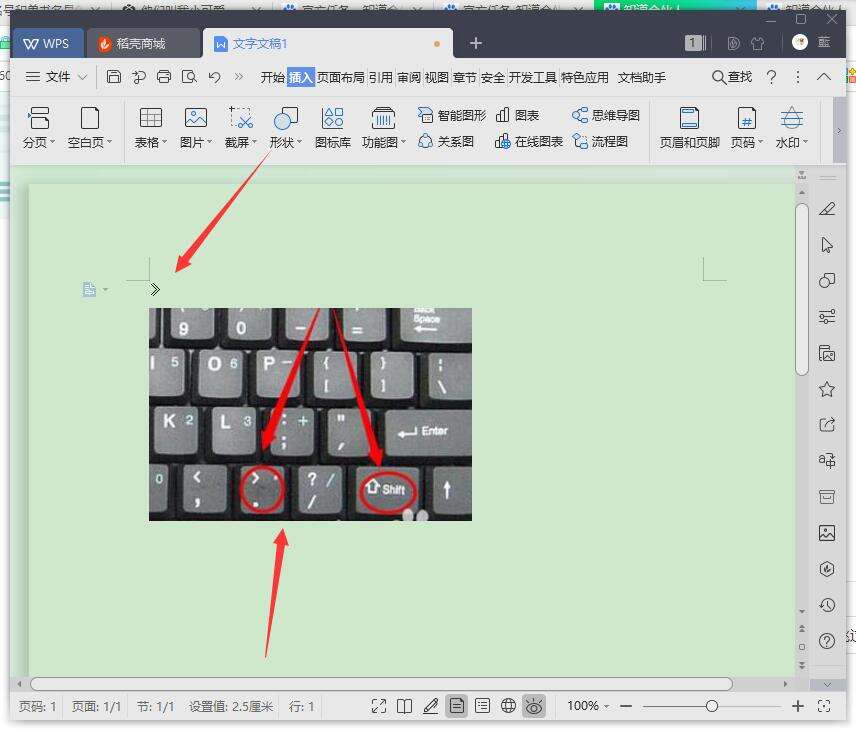This screenshot has width=856, height=730.
Task: Expand the ribbon overflow right arrow
Action: 840,130
